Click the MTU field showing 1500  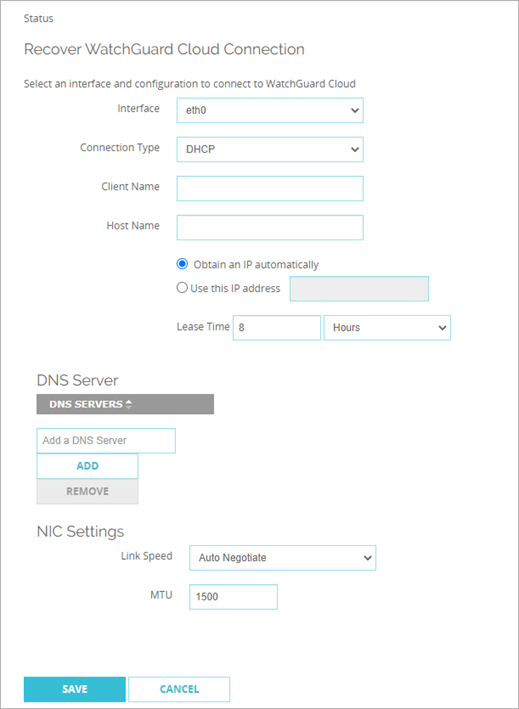tap(233, 597)
